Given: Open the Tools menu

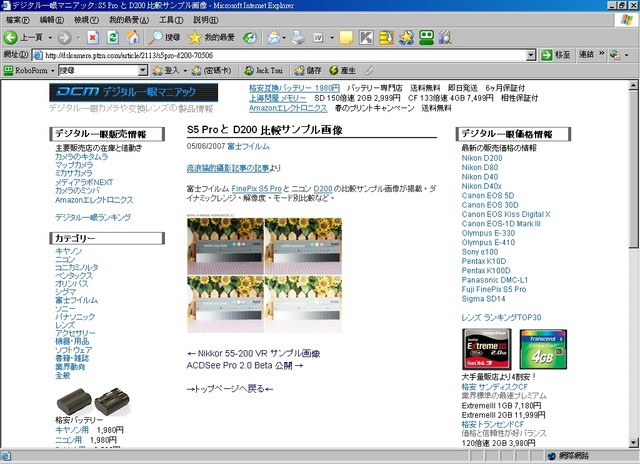Looking at the screenshot, I should (x=171, y=20).
